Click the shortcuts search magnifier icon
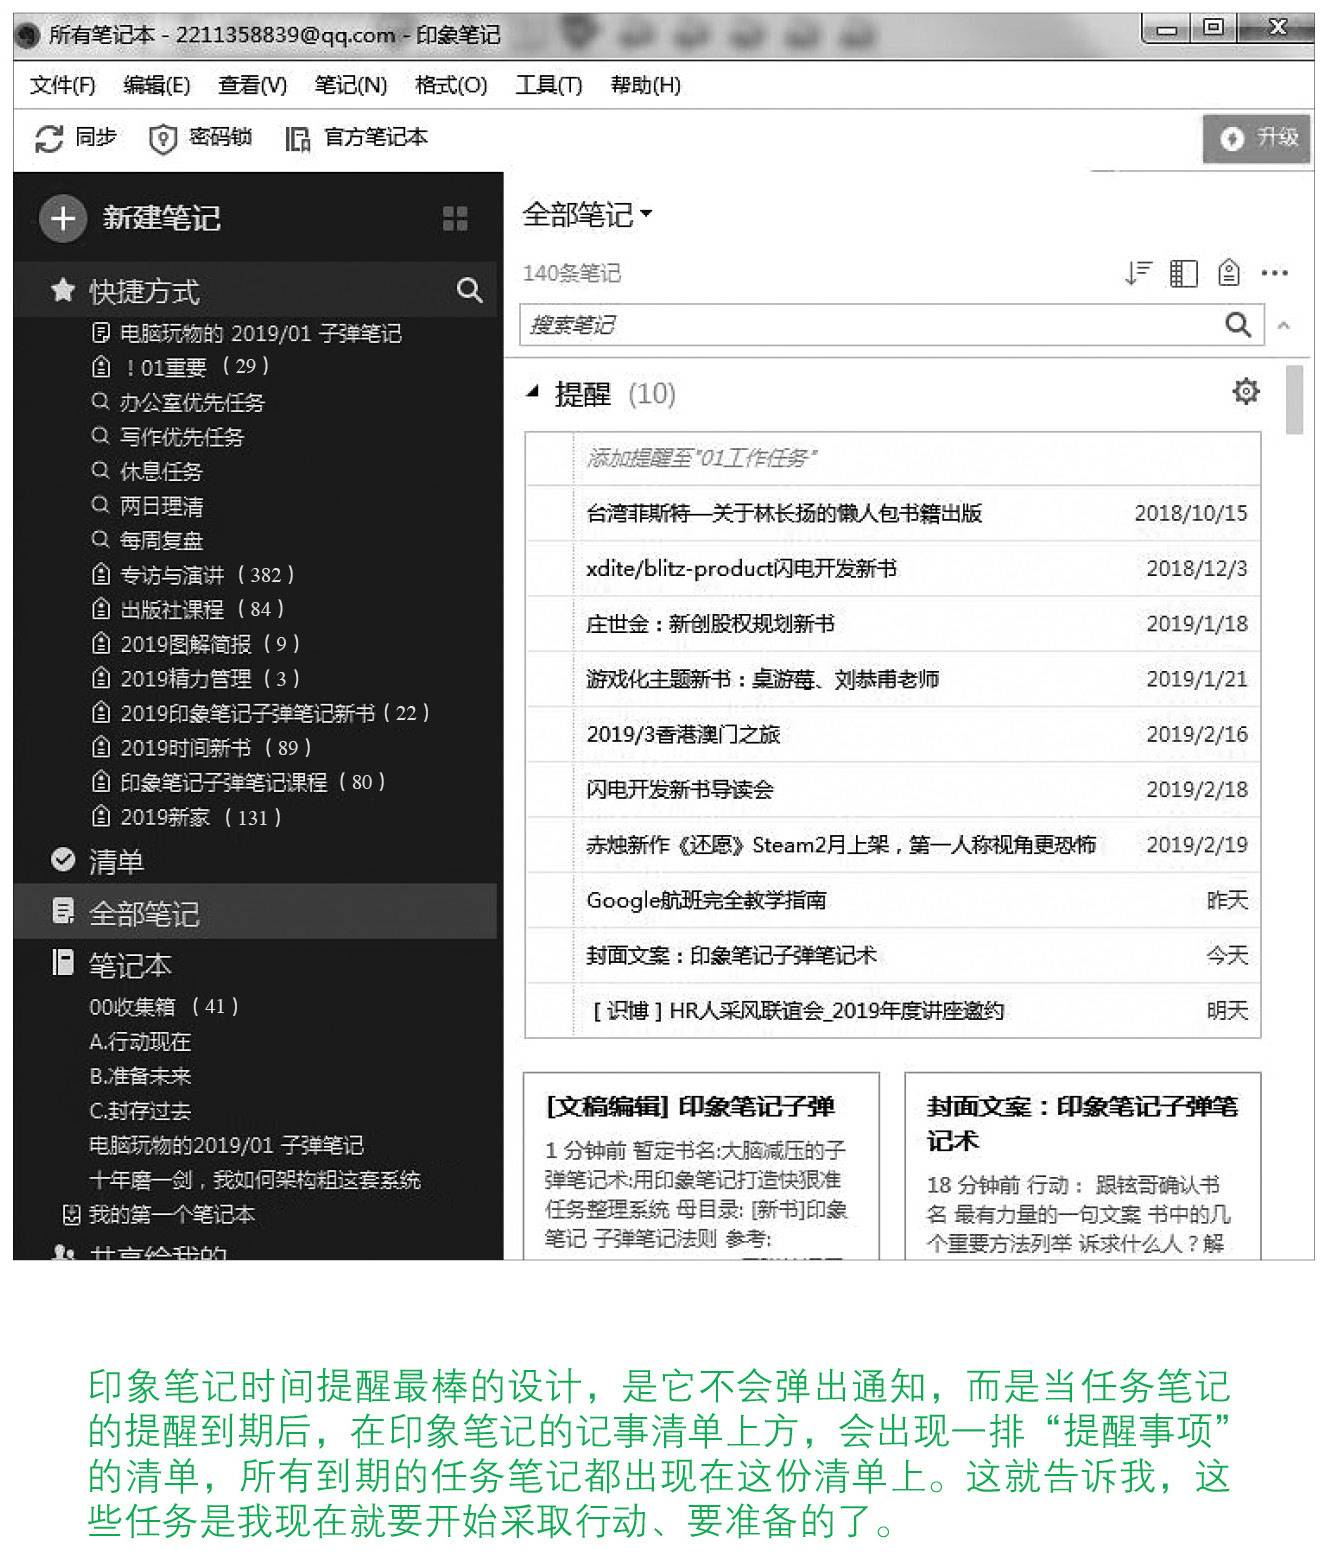1333x1563 pixels. tap(469, 291)
